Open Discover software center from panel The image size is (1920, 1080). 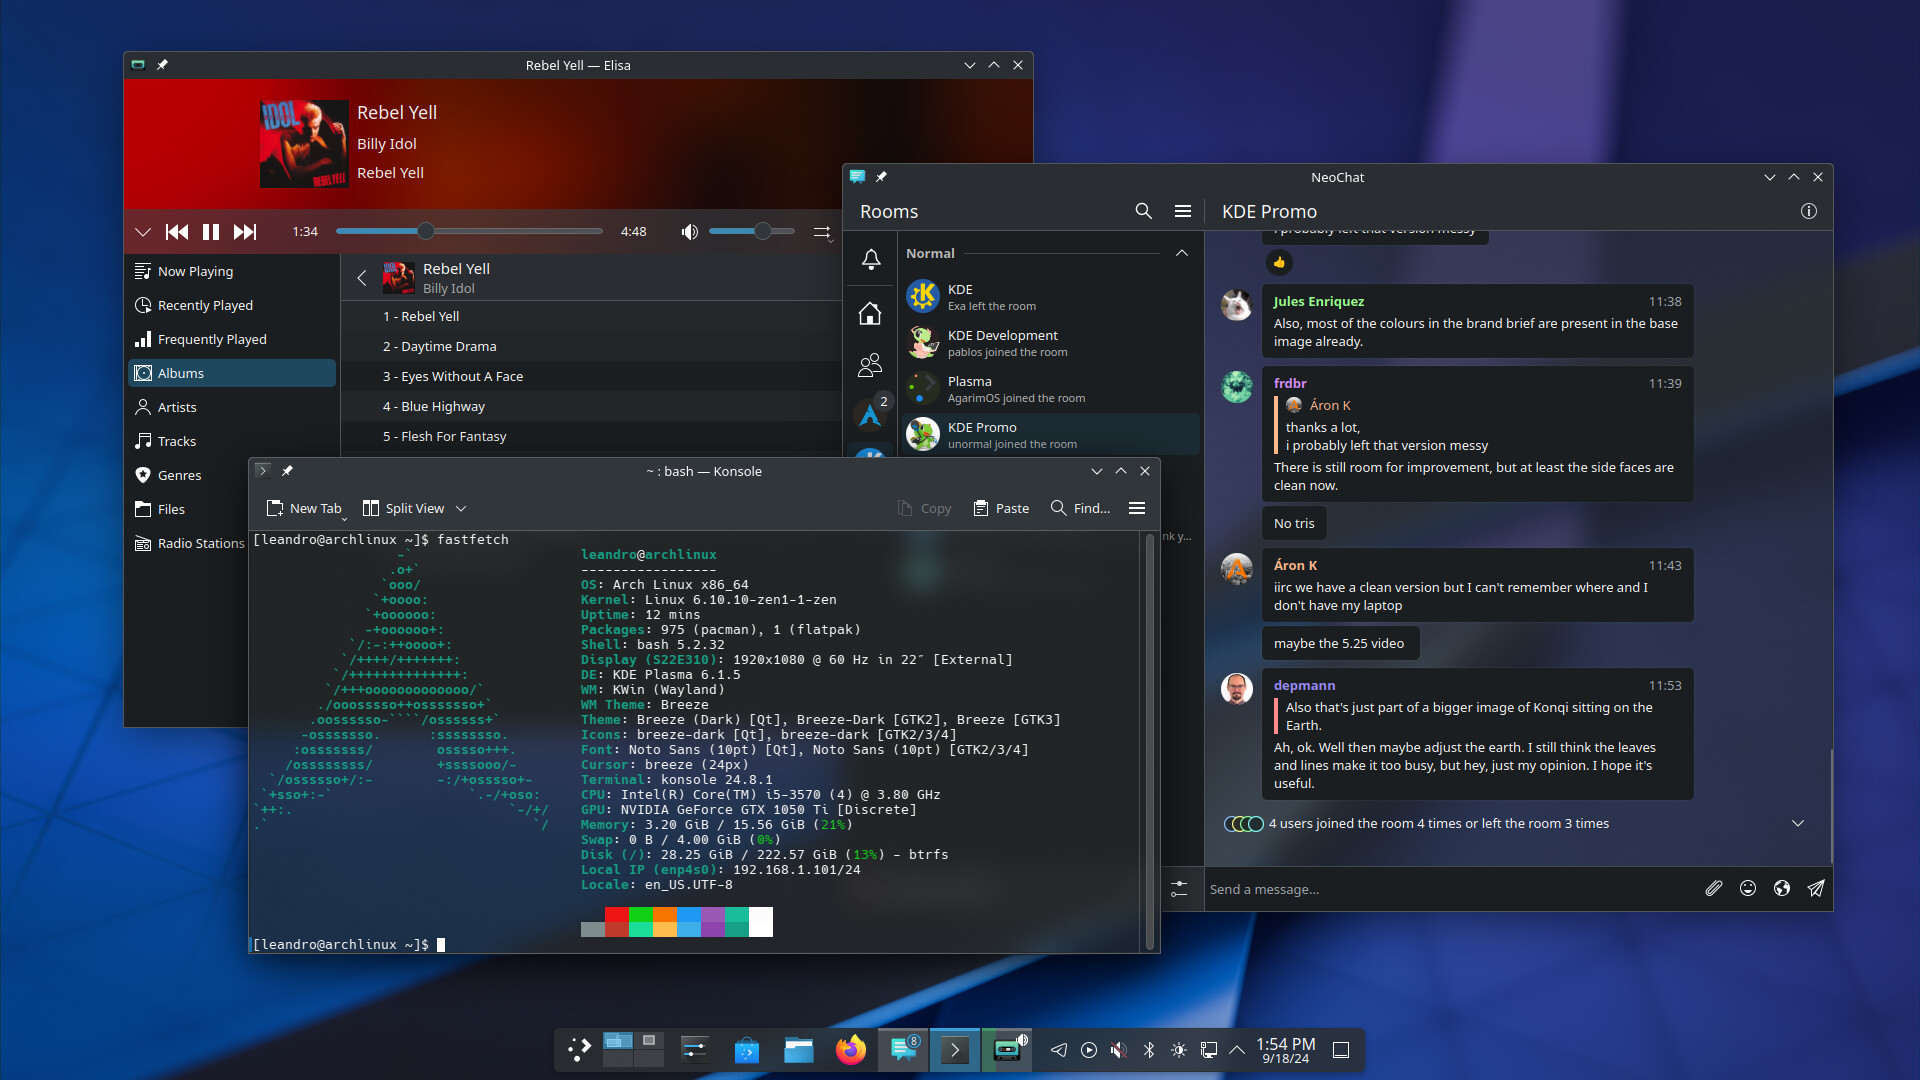coord(746,1050)
